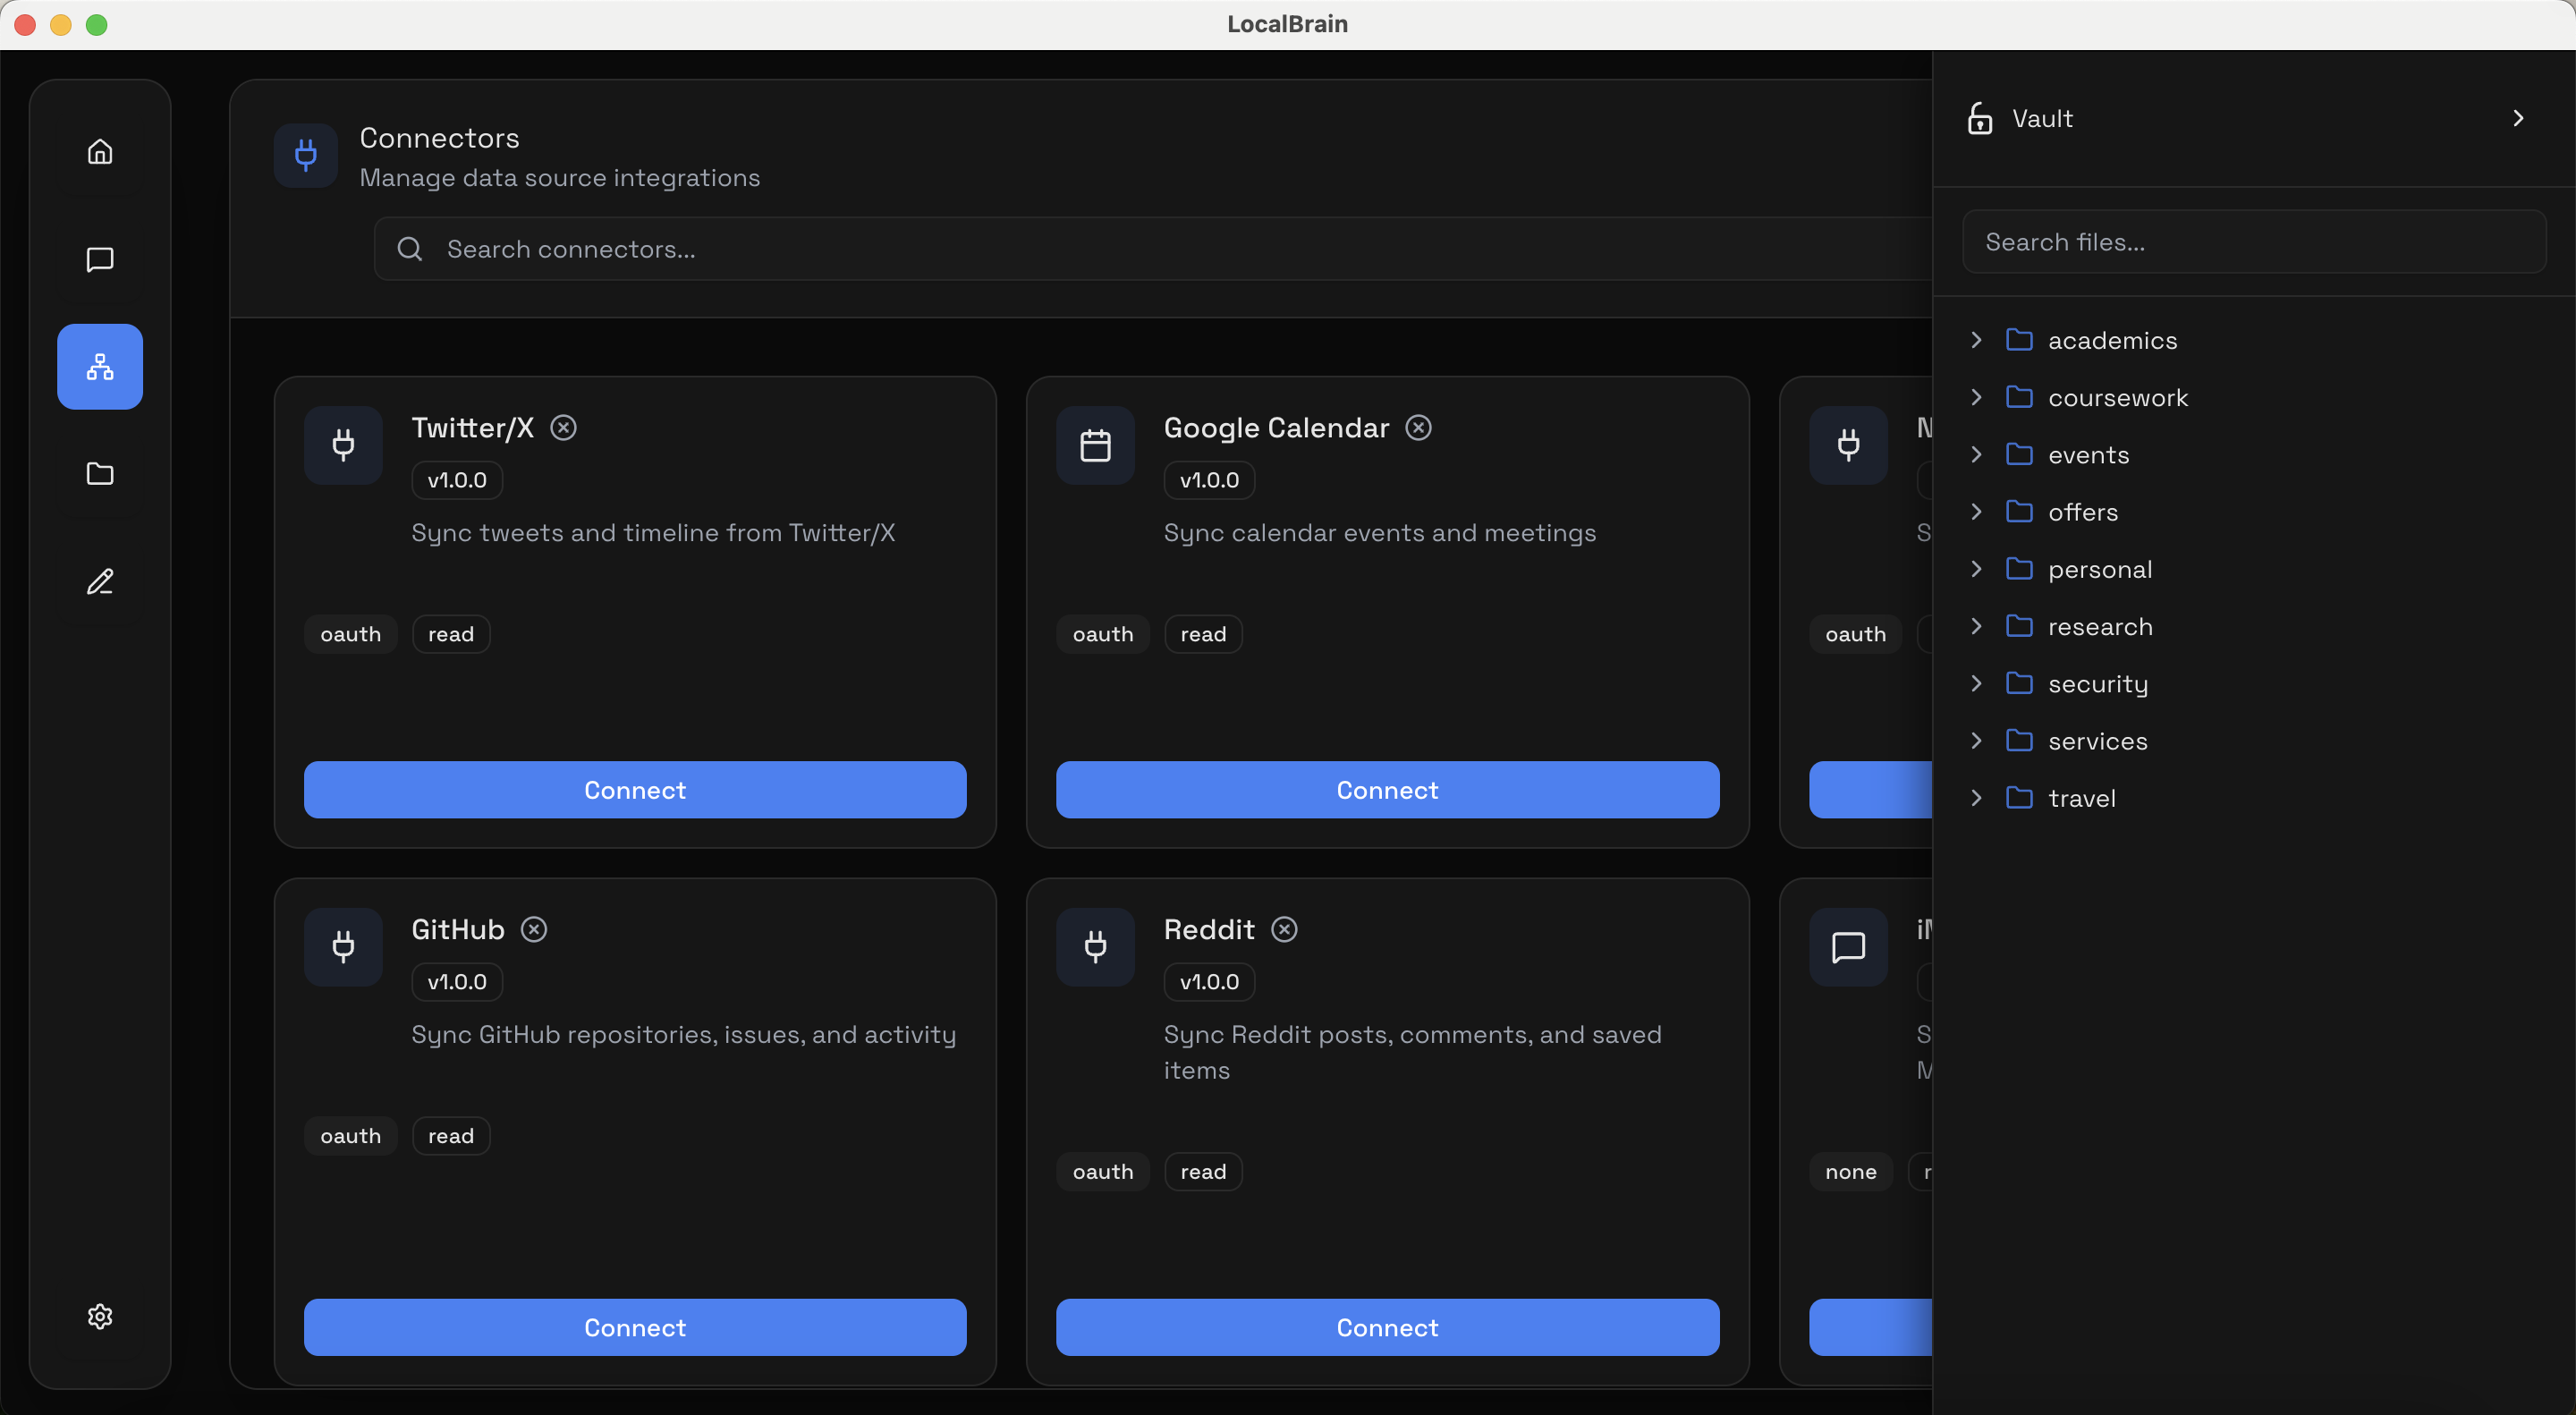Connect the Twitter/X connector
This screenshot has width=2576, height=1415.
635,790
